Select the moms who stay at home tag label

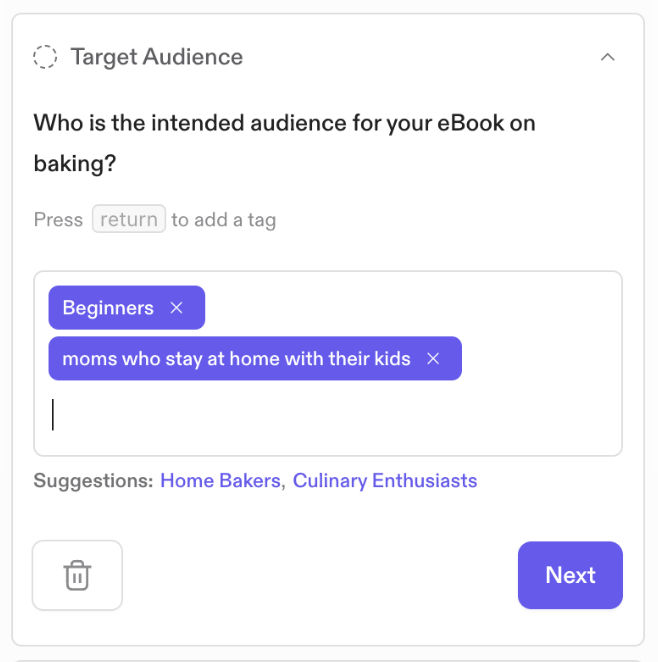pyautogui.click(x=236, y=359)
